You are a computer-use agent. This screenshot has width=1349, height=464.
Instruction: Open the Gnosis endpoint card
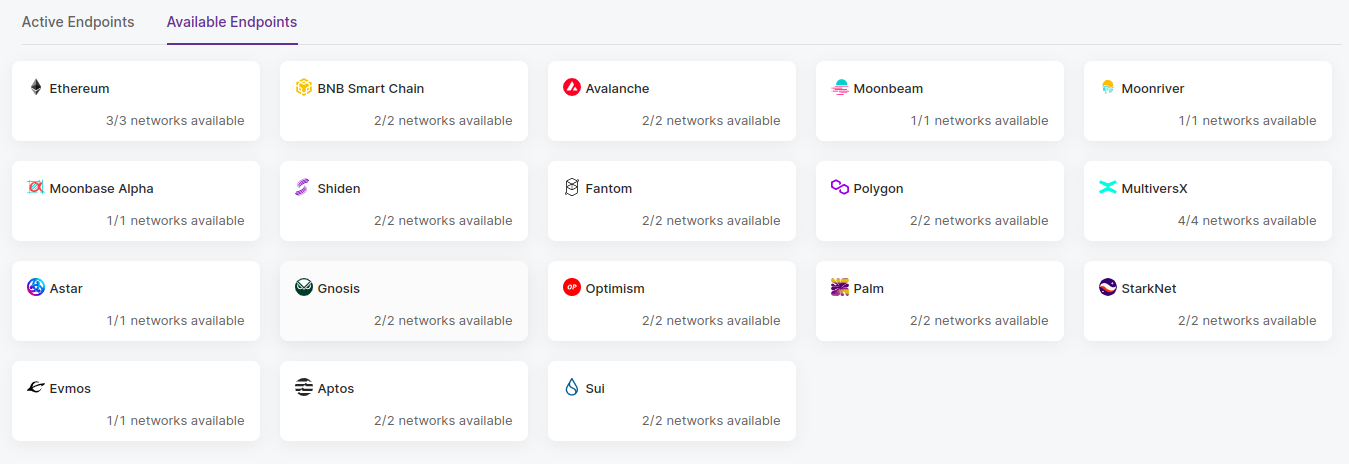click(x=404, y=301)
